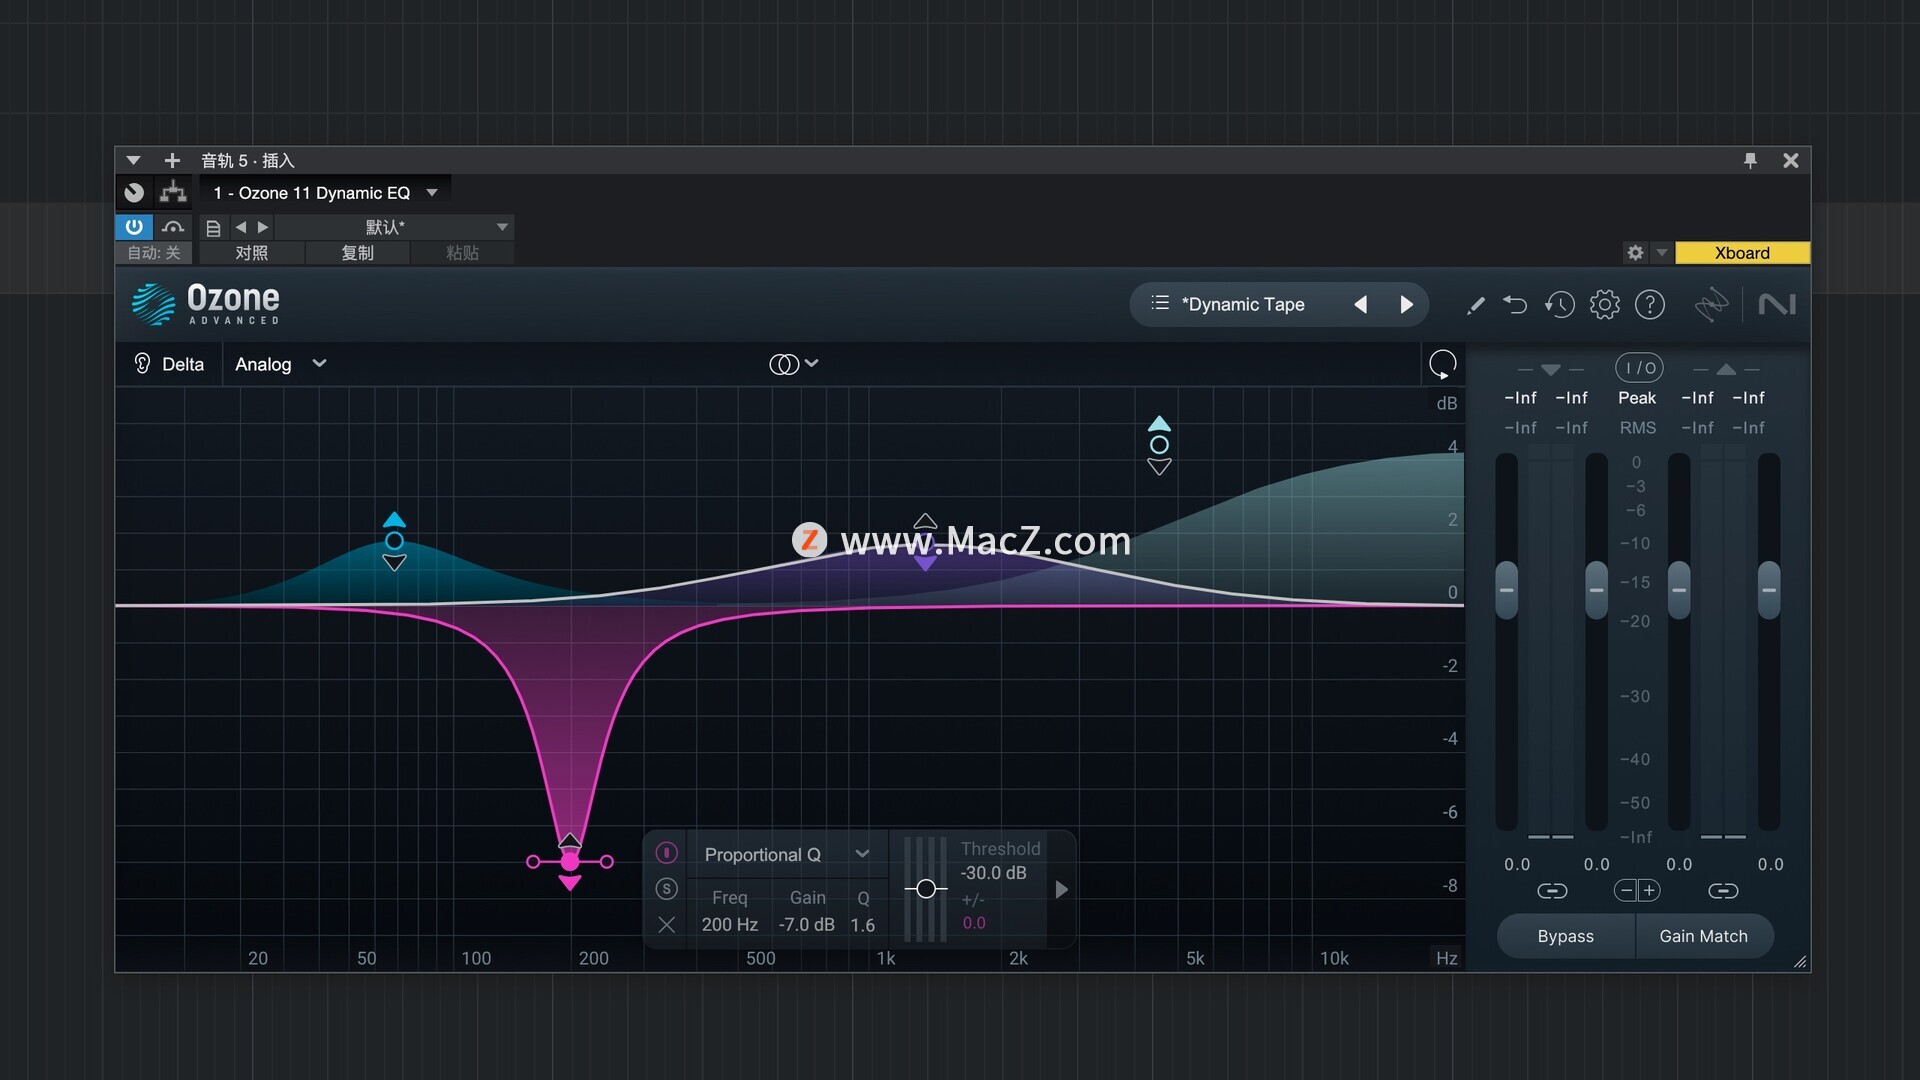The image size is (1920, 1080).
Task: Click the 复制 copy button
Action: pos(357,253)
